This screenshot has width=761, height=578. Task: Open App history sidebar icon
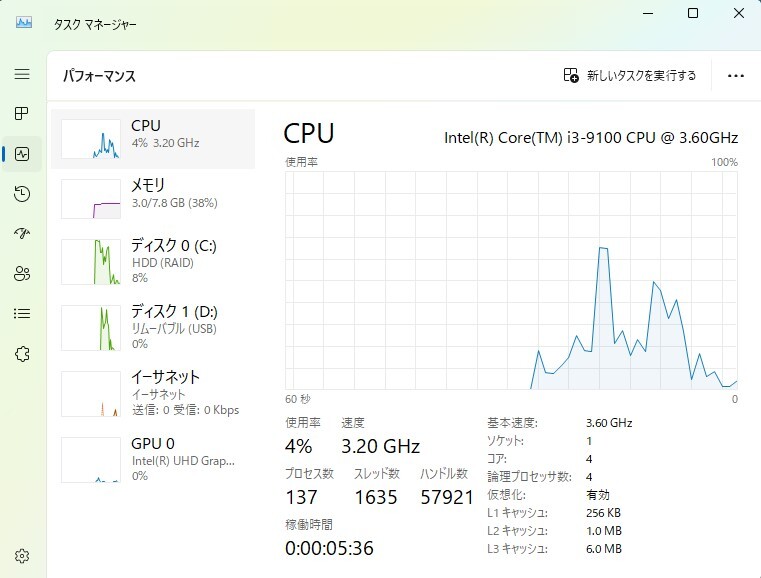[22, 194]
